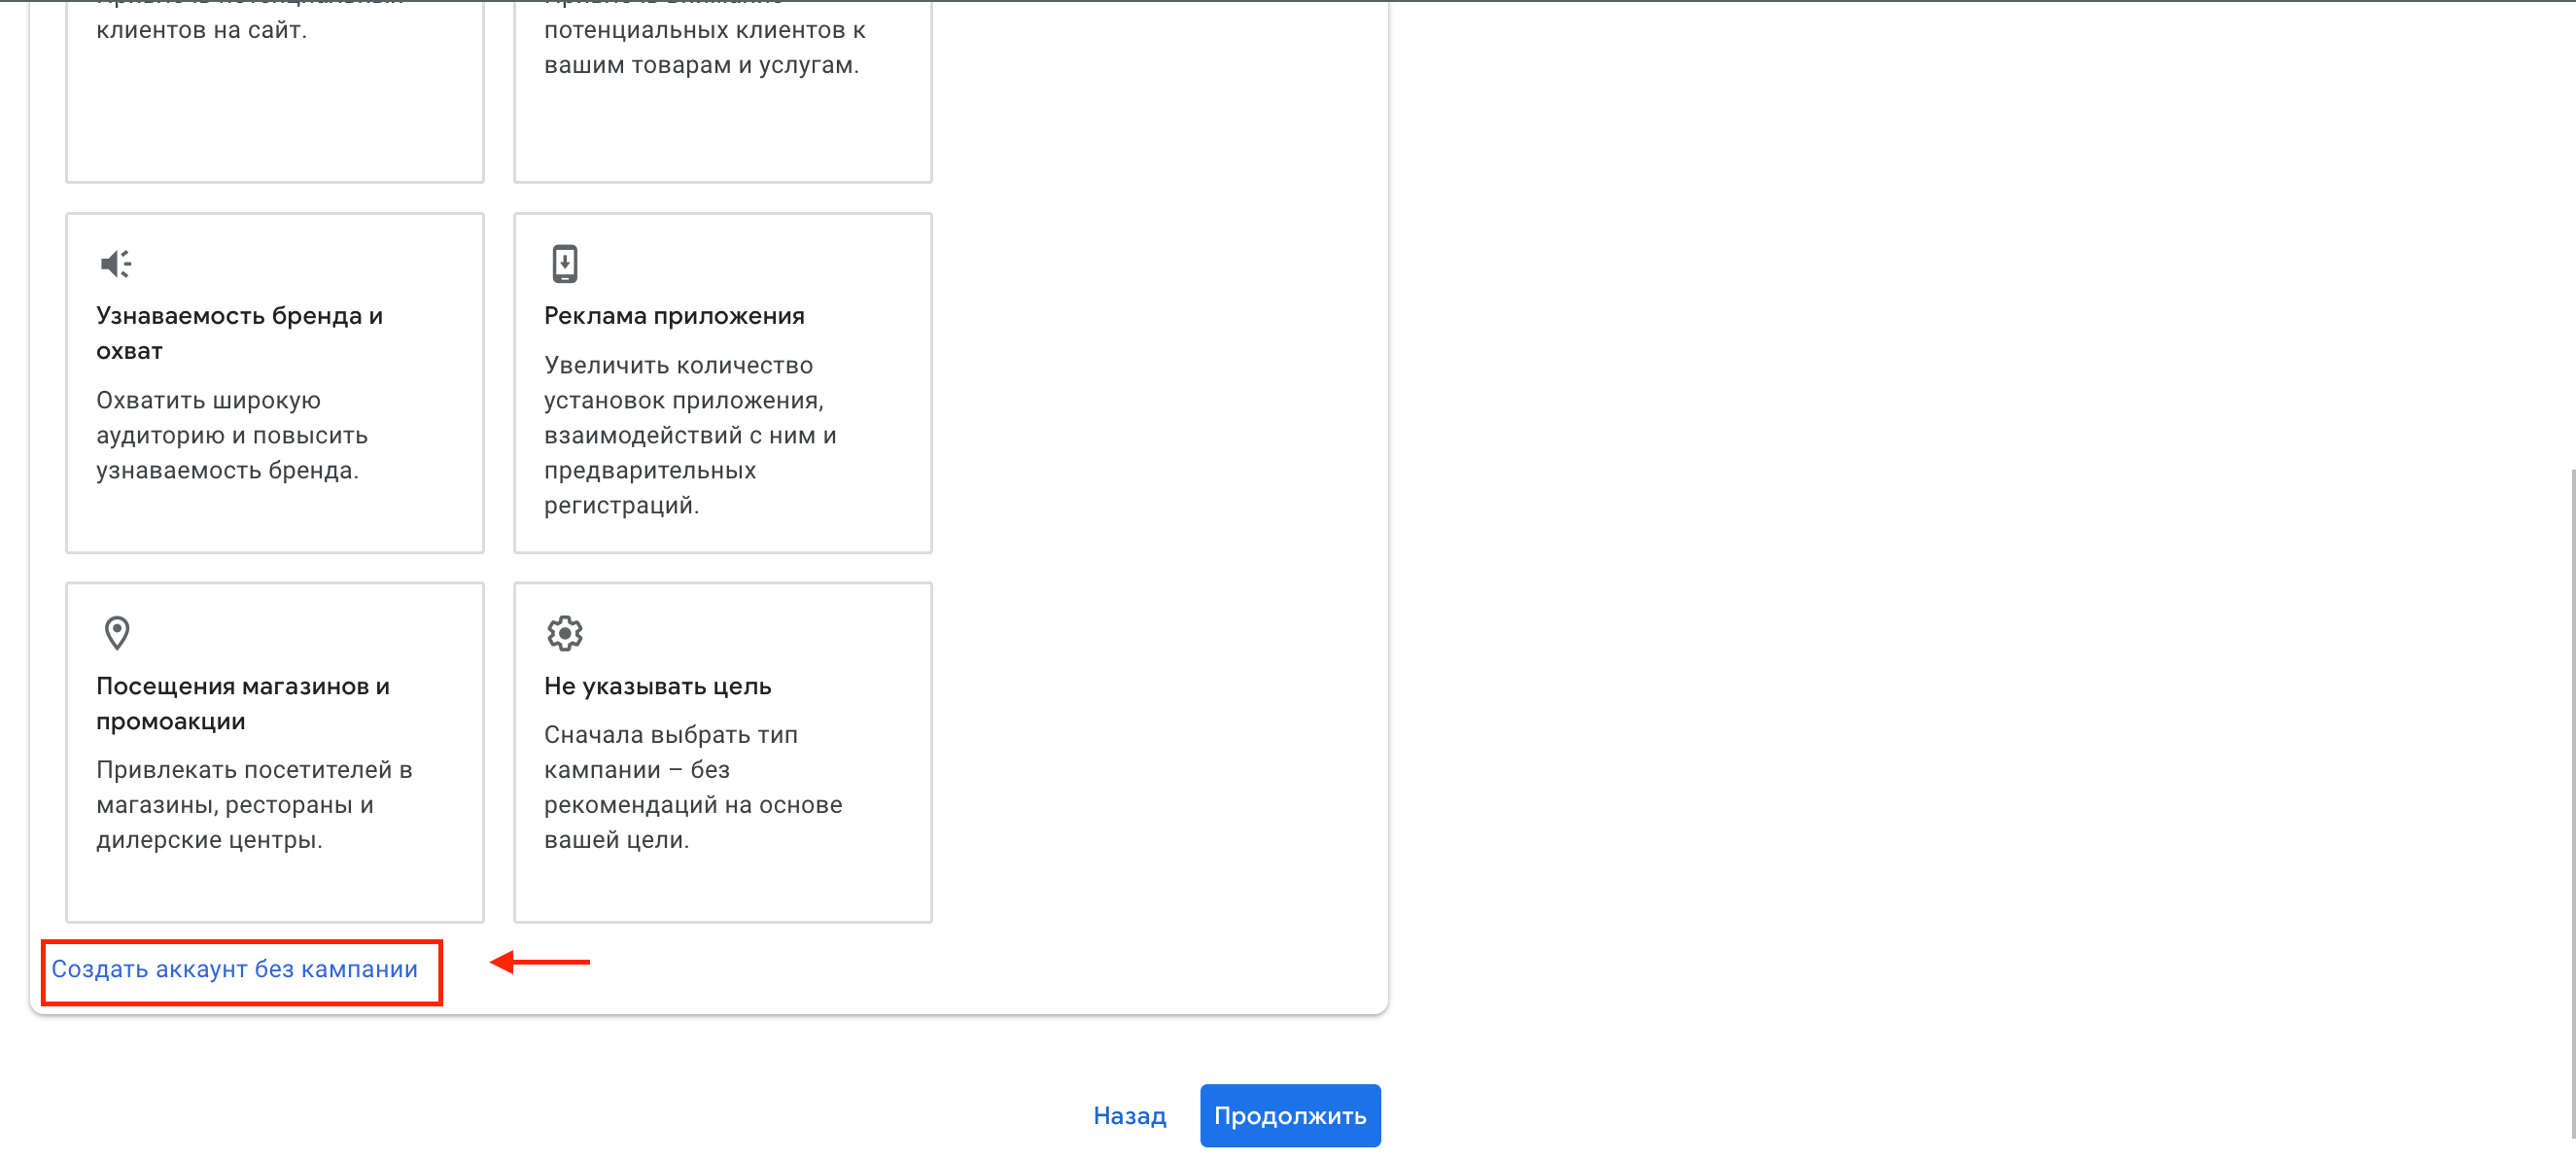Click the map pin store visits icon
The height and width of the screenshot is (1161, 2576).
pyautogui.click(x=116, y=633)
